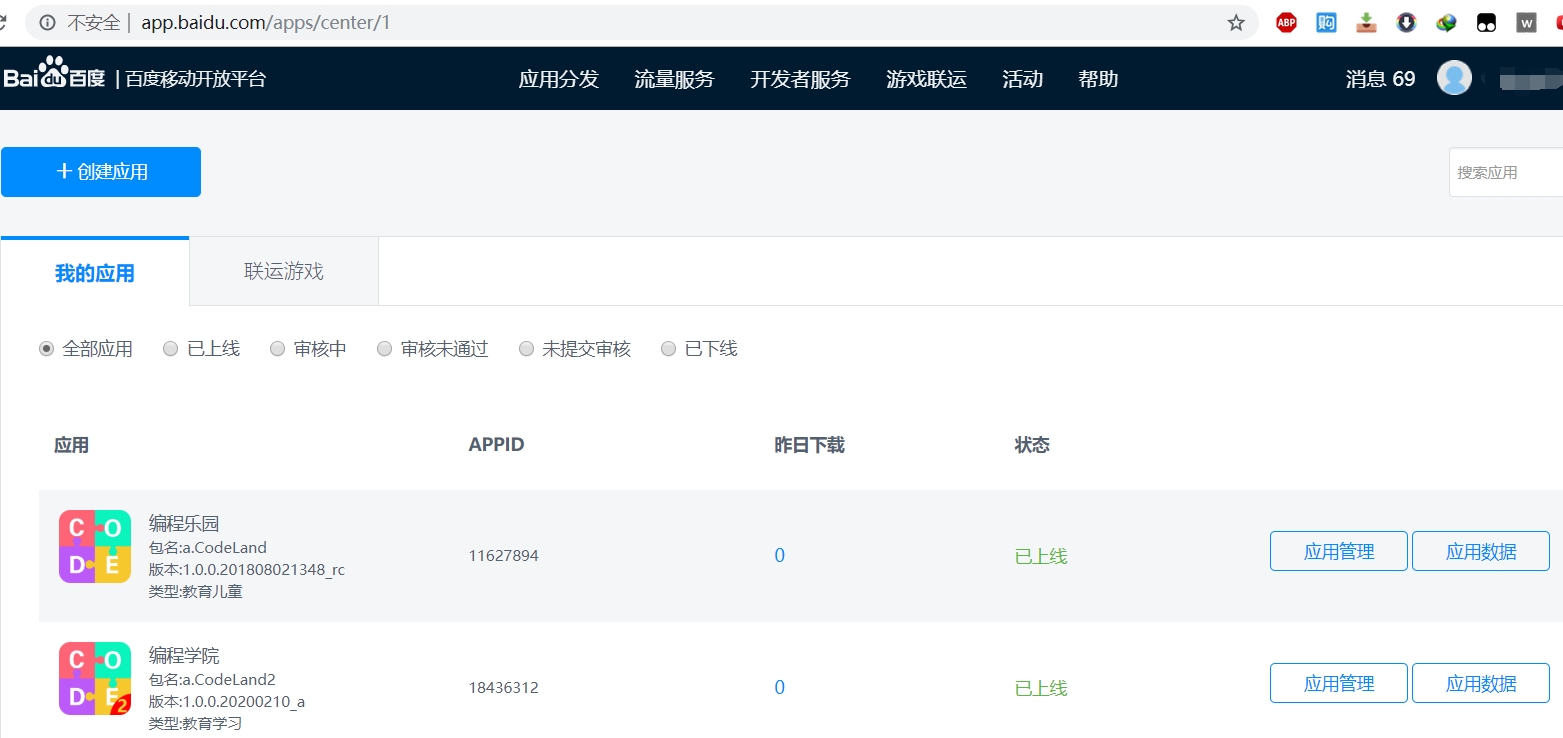Click APPID 11627894
The height and width of the screenshot is (738, 1563).
[503, 555]
